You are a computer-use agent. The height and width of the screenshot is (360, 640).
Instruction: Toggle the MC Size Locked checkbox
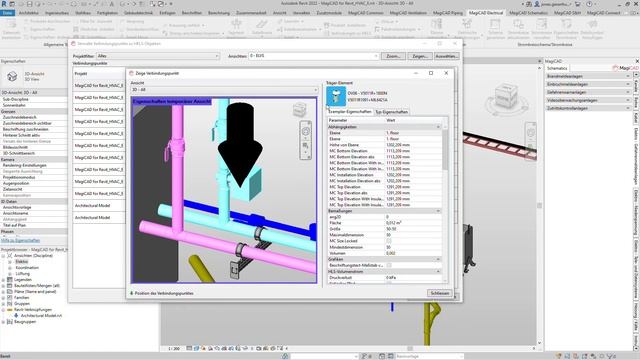(389, 241)
